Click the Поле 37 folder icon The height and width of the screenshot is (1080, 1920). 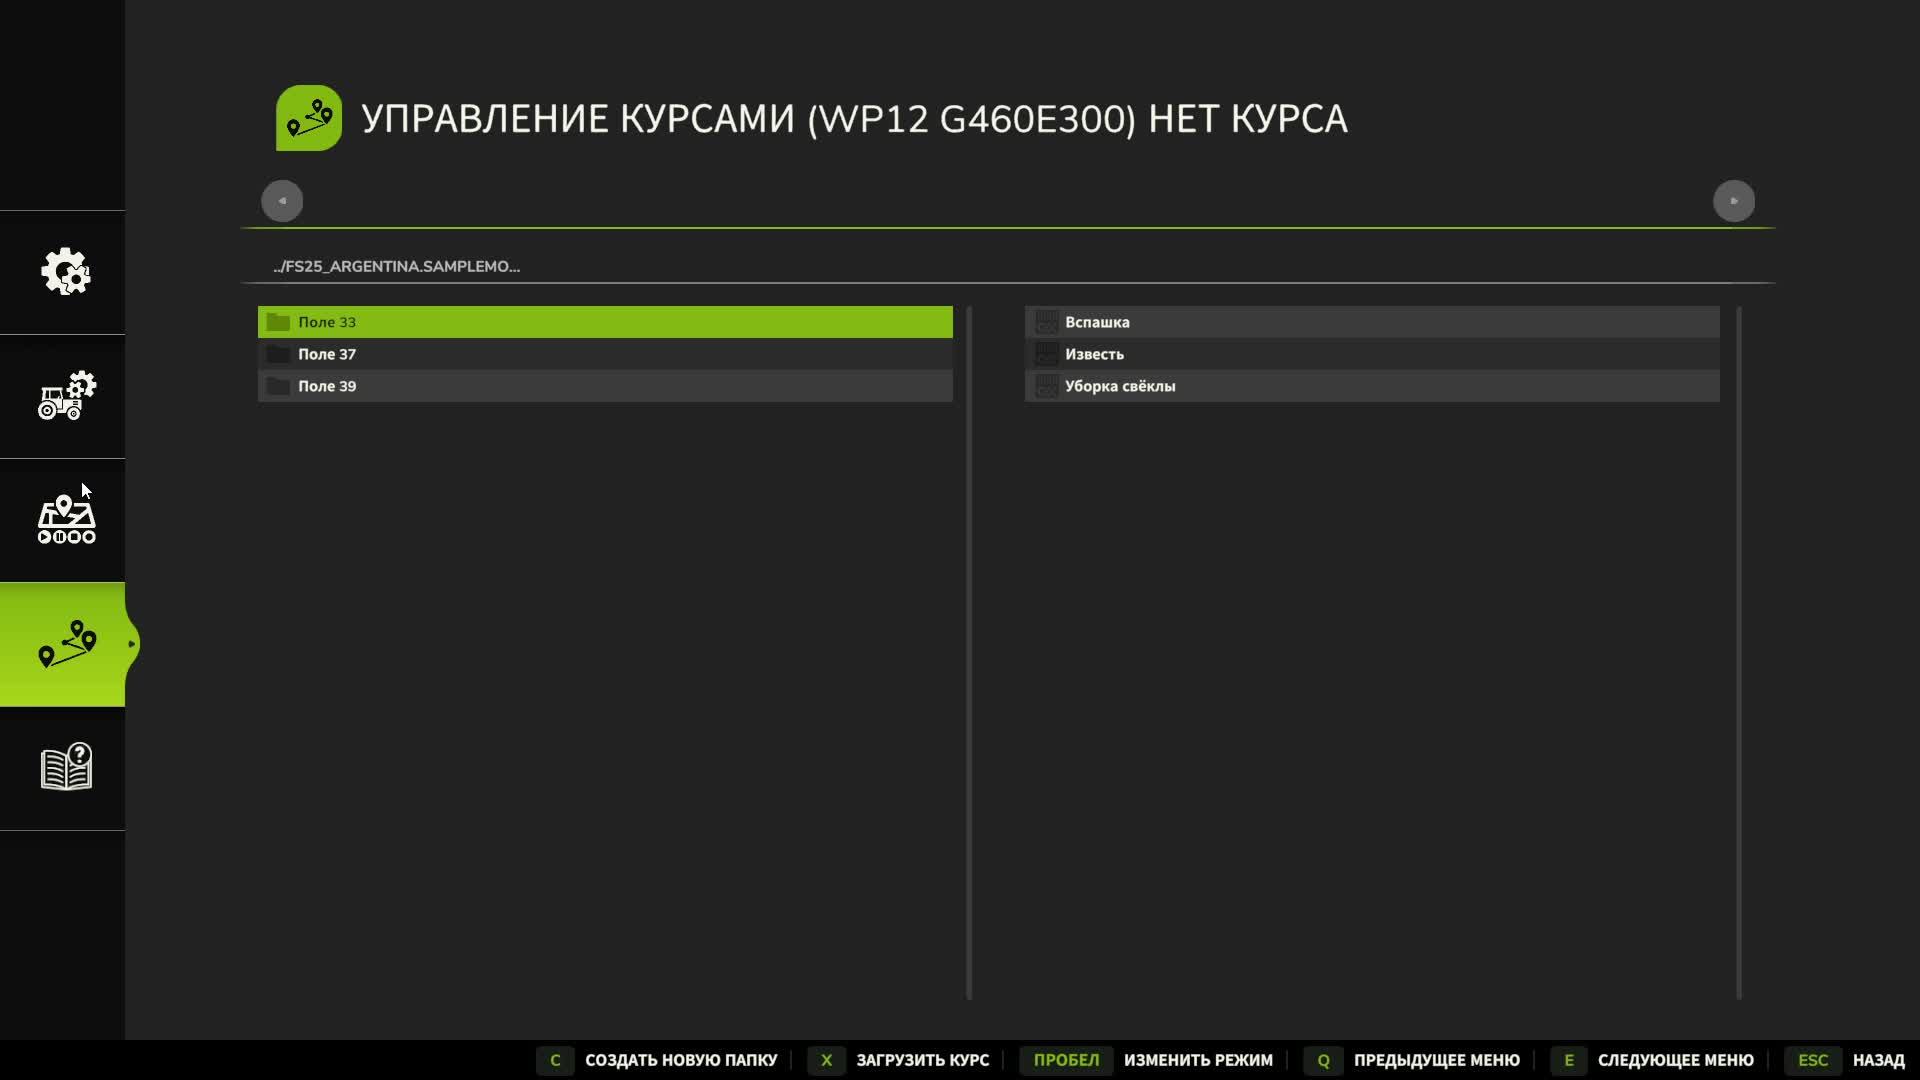click(x=278, y=354)
